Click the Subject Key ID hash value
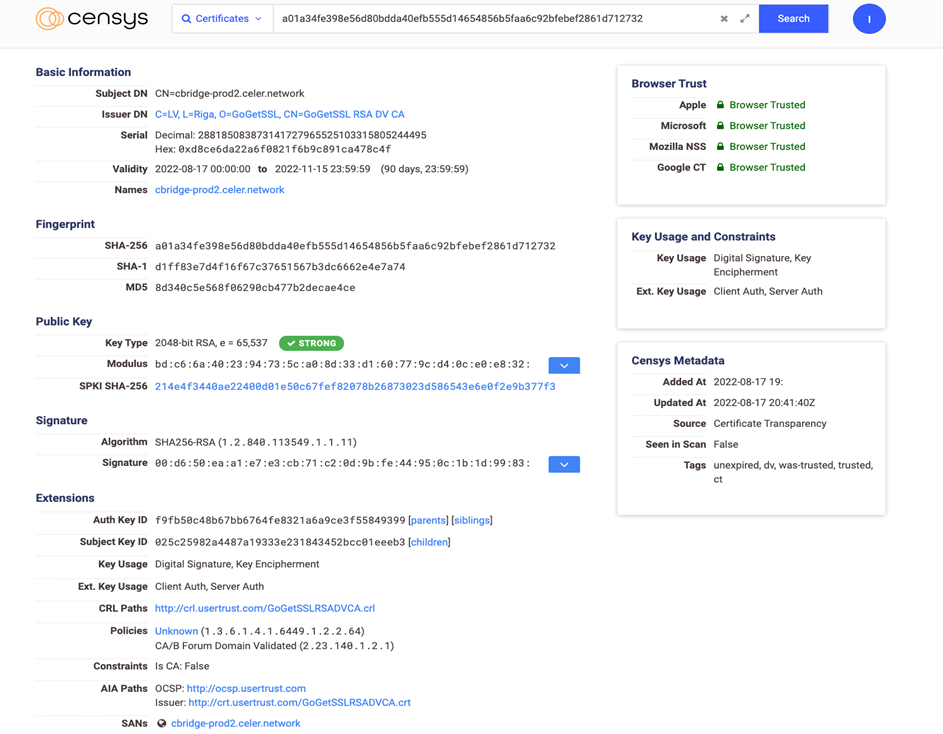943x734 pixels. 280,542
